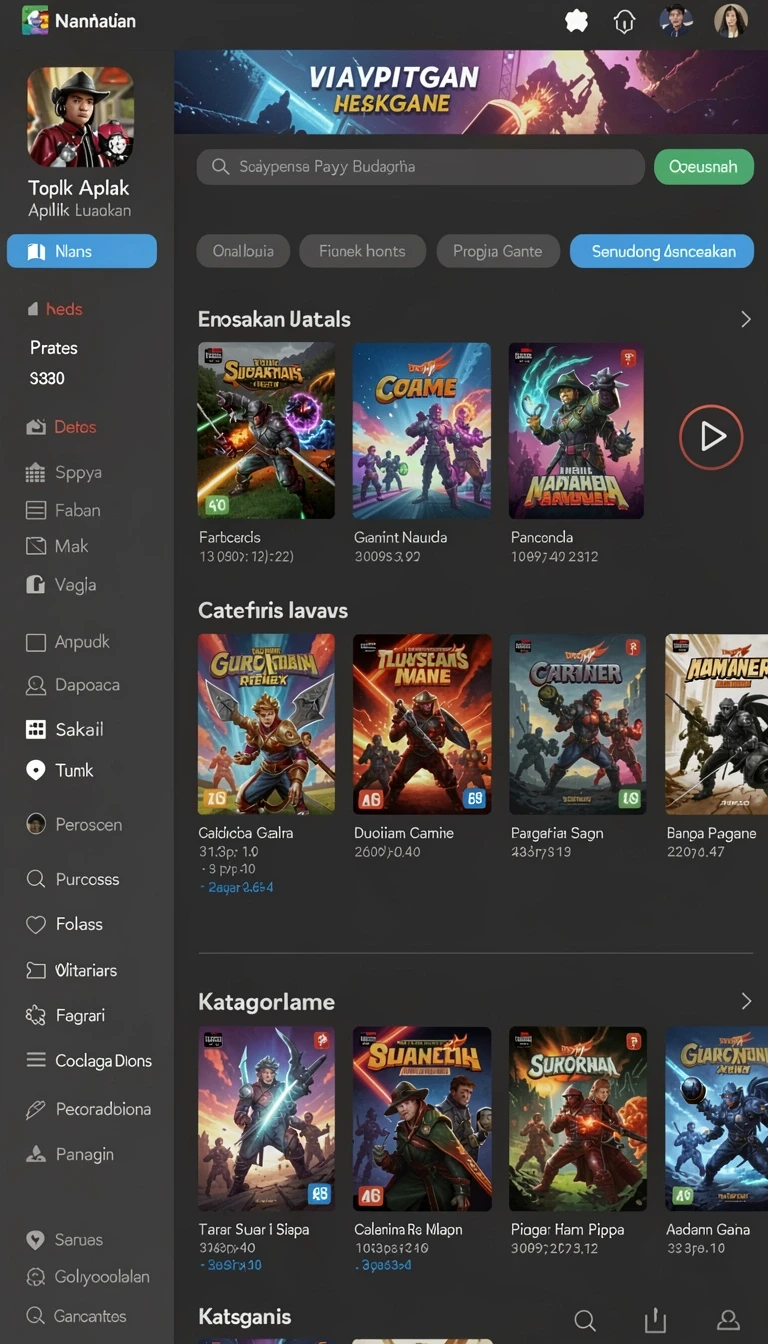Expand the Enosakan Uatals section arrow
768x1344 pixels.
(745, 319)
